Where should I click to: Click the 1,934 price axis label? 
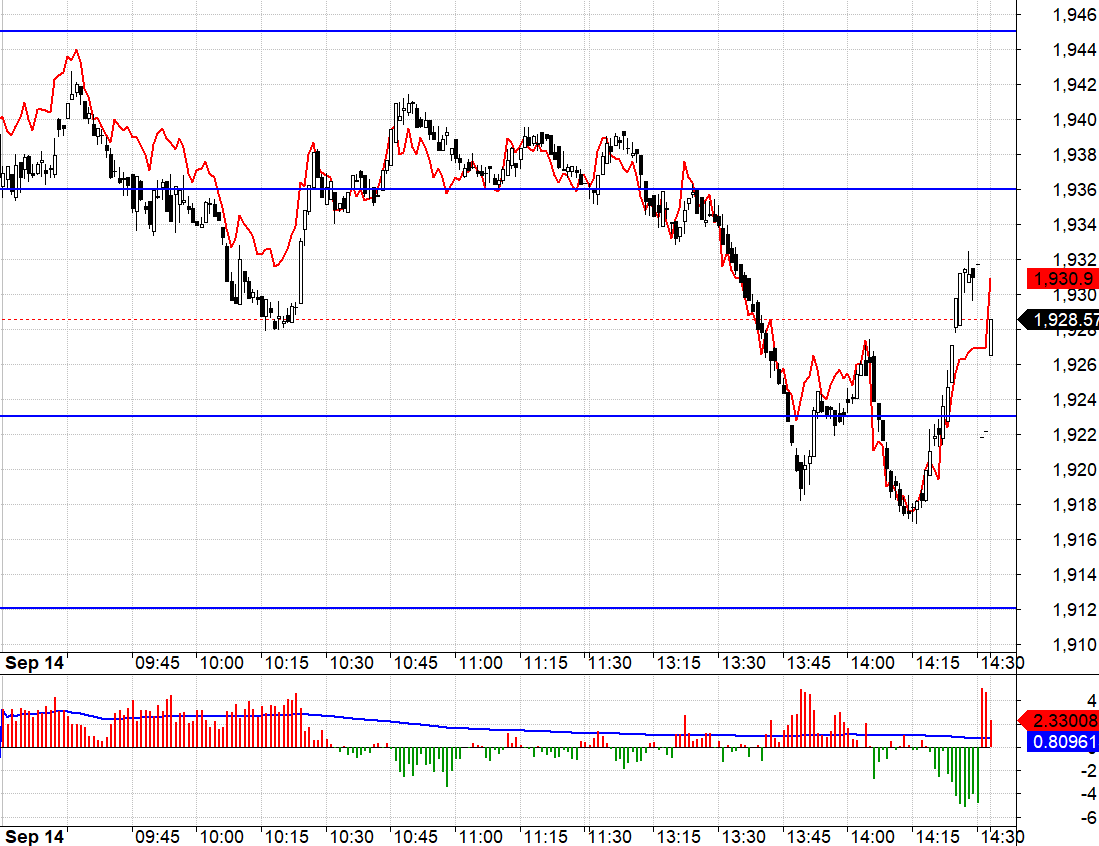click(1074, 224)
